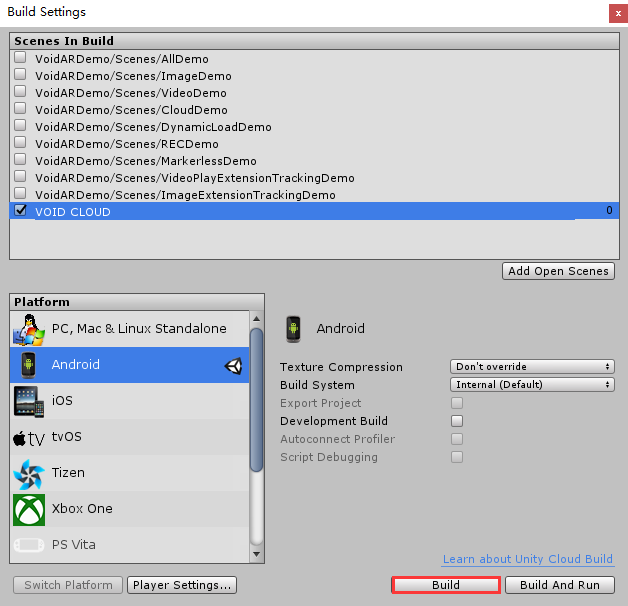Viewport: 628px width, 606px height.
Task: Toggle the RECDemo scene checkbox
Action: click(x=20, y=142)
